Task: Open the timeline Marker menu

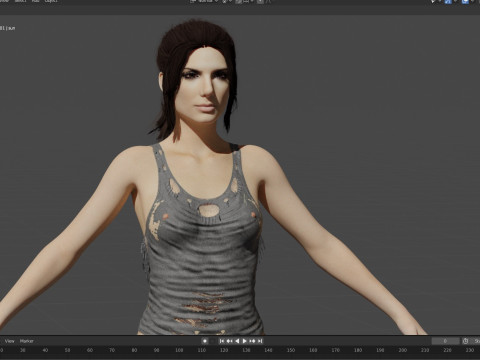Action: [x=27, y=341]
